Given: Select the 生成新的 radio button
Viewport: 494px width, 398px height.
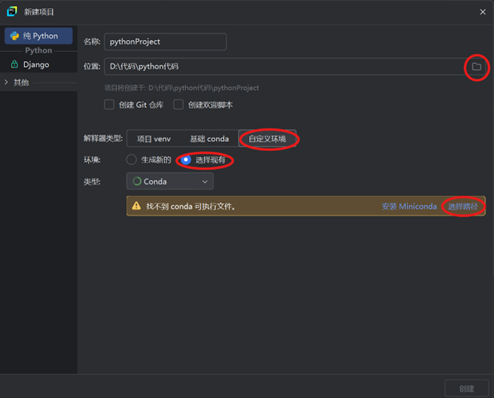Looking at the screenshot, I should coord(131,160).
